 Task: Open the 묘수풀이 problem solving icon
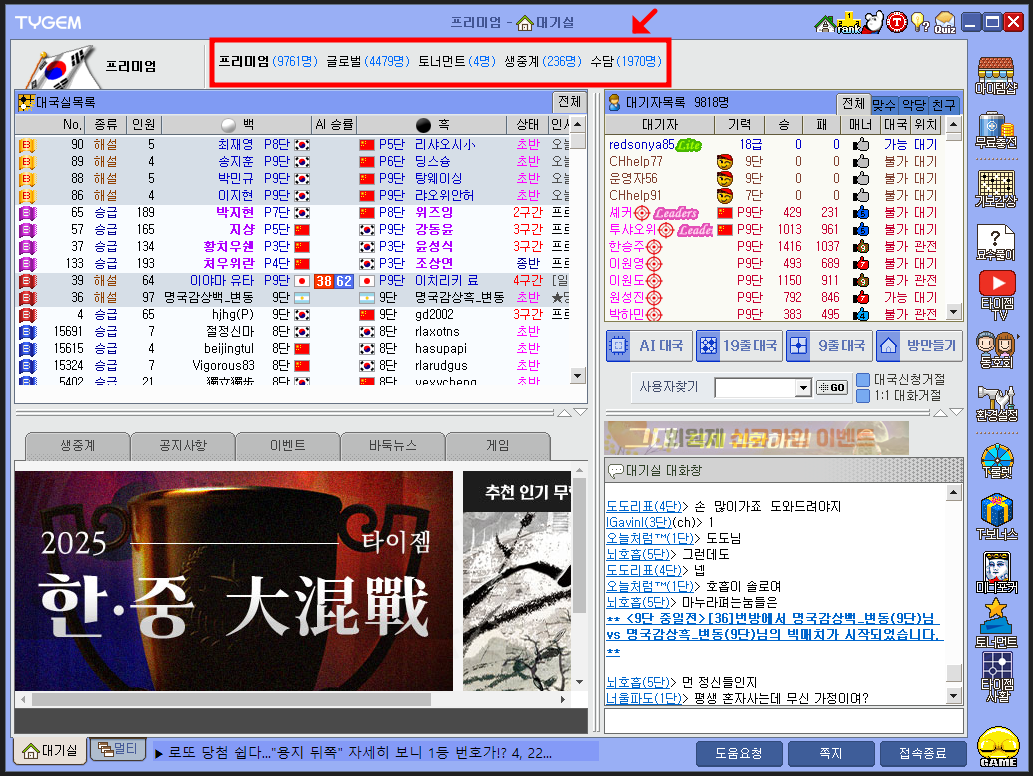996,242
